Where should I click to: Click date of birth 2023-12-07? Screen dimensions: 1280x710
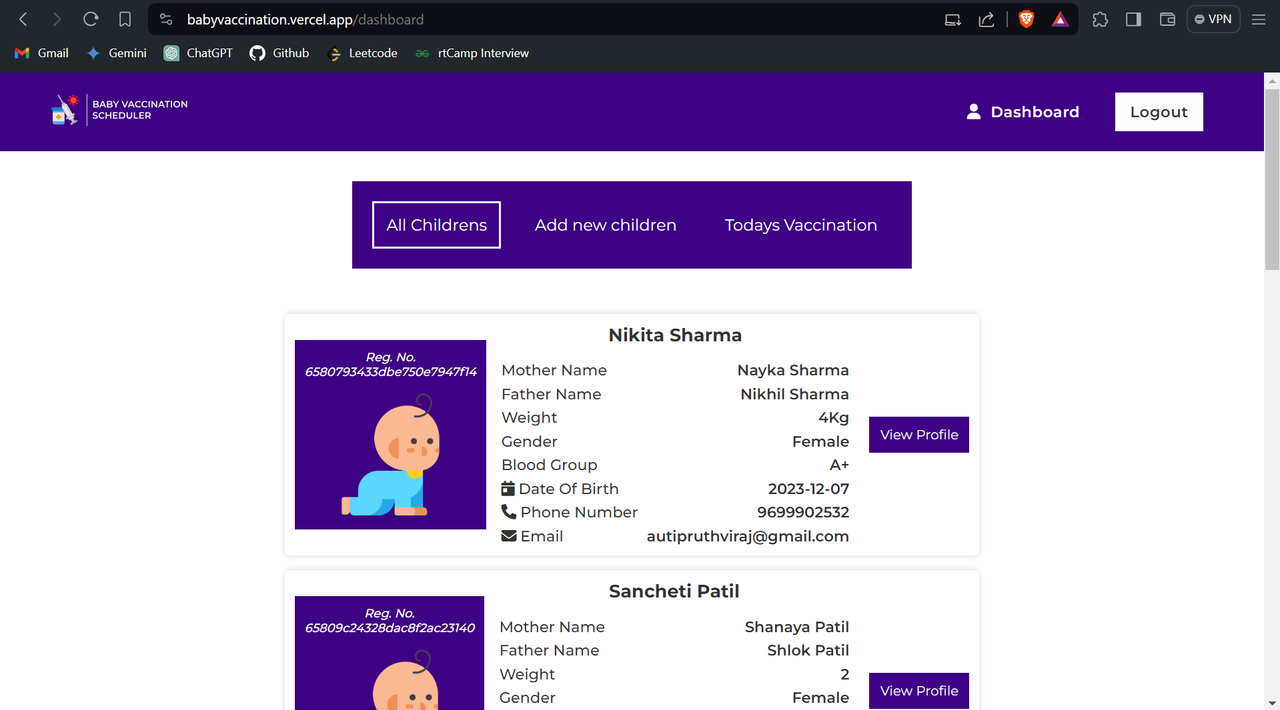(808, 488)
